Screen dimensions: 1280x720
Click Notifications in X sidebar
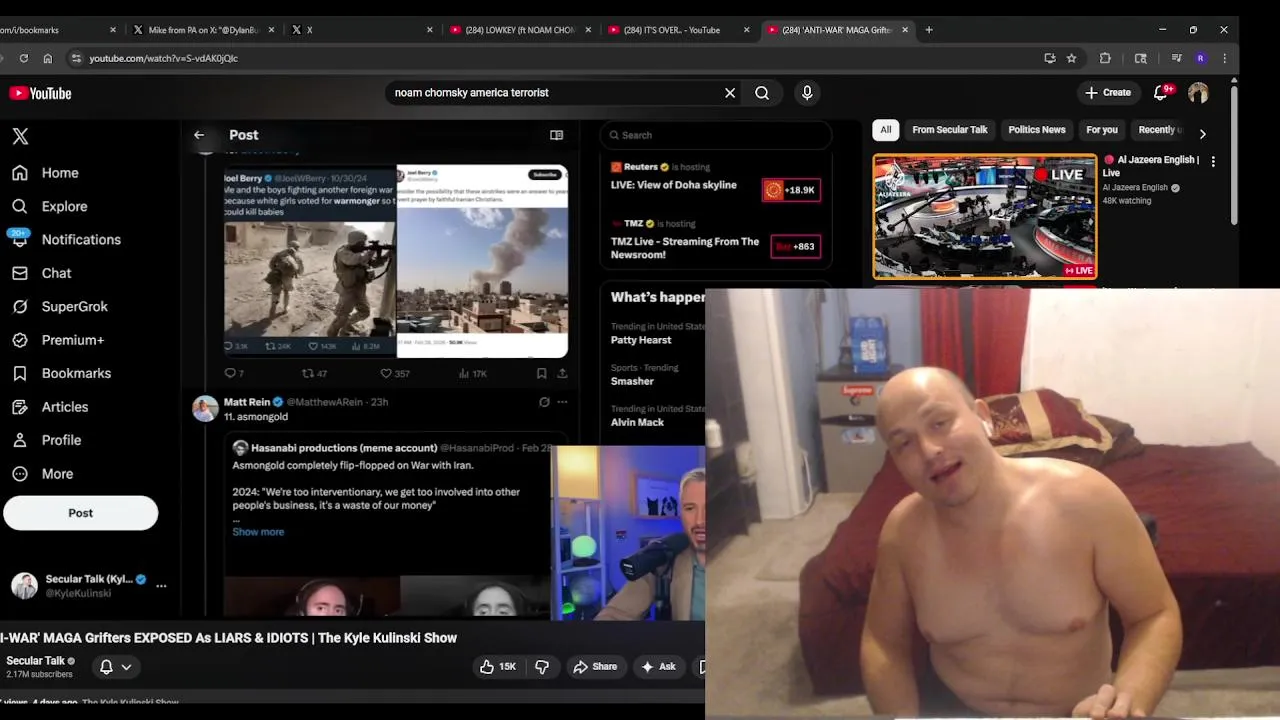66,240
